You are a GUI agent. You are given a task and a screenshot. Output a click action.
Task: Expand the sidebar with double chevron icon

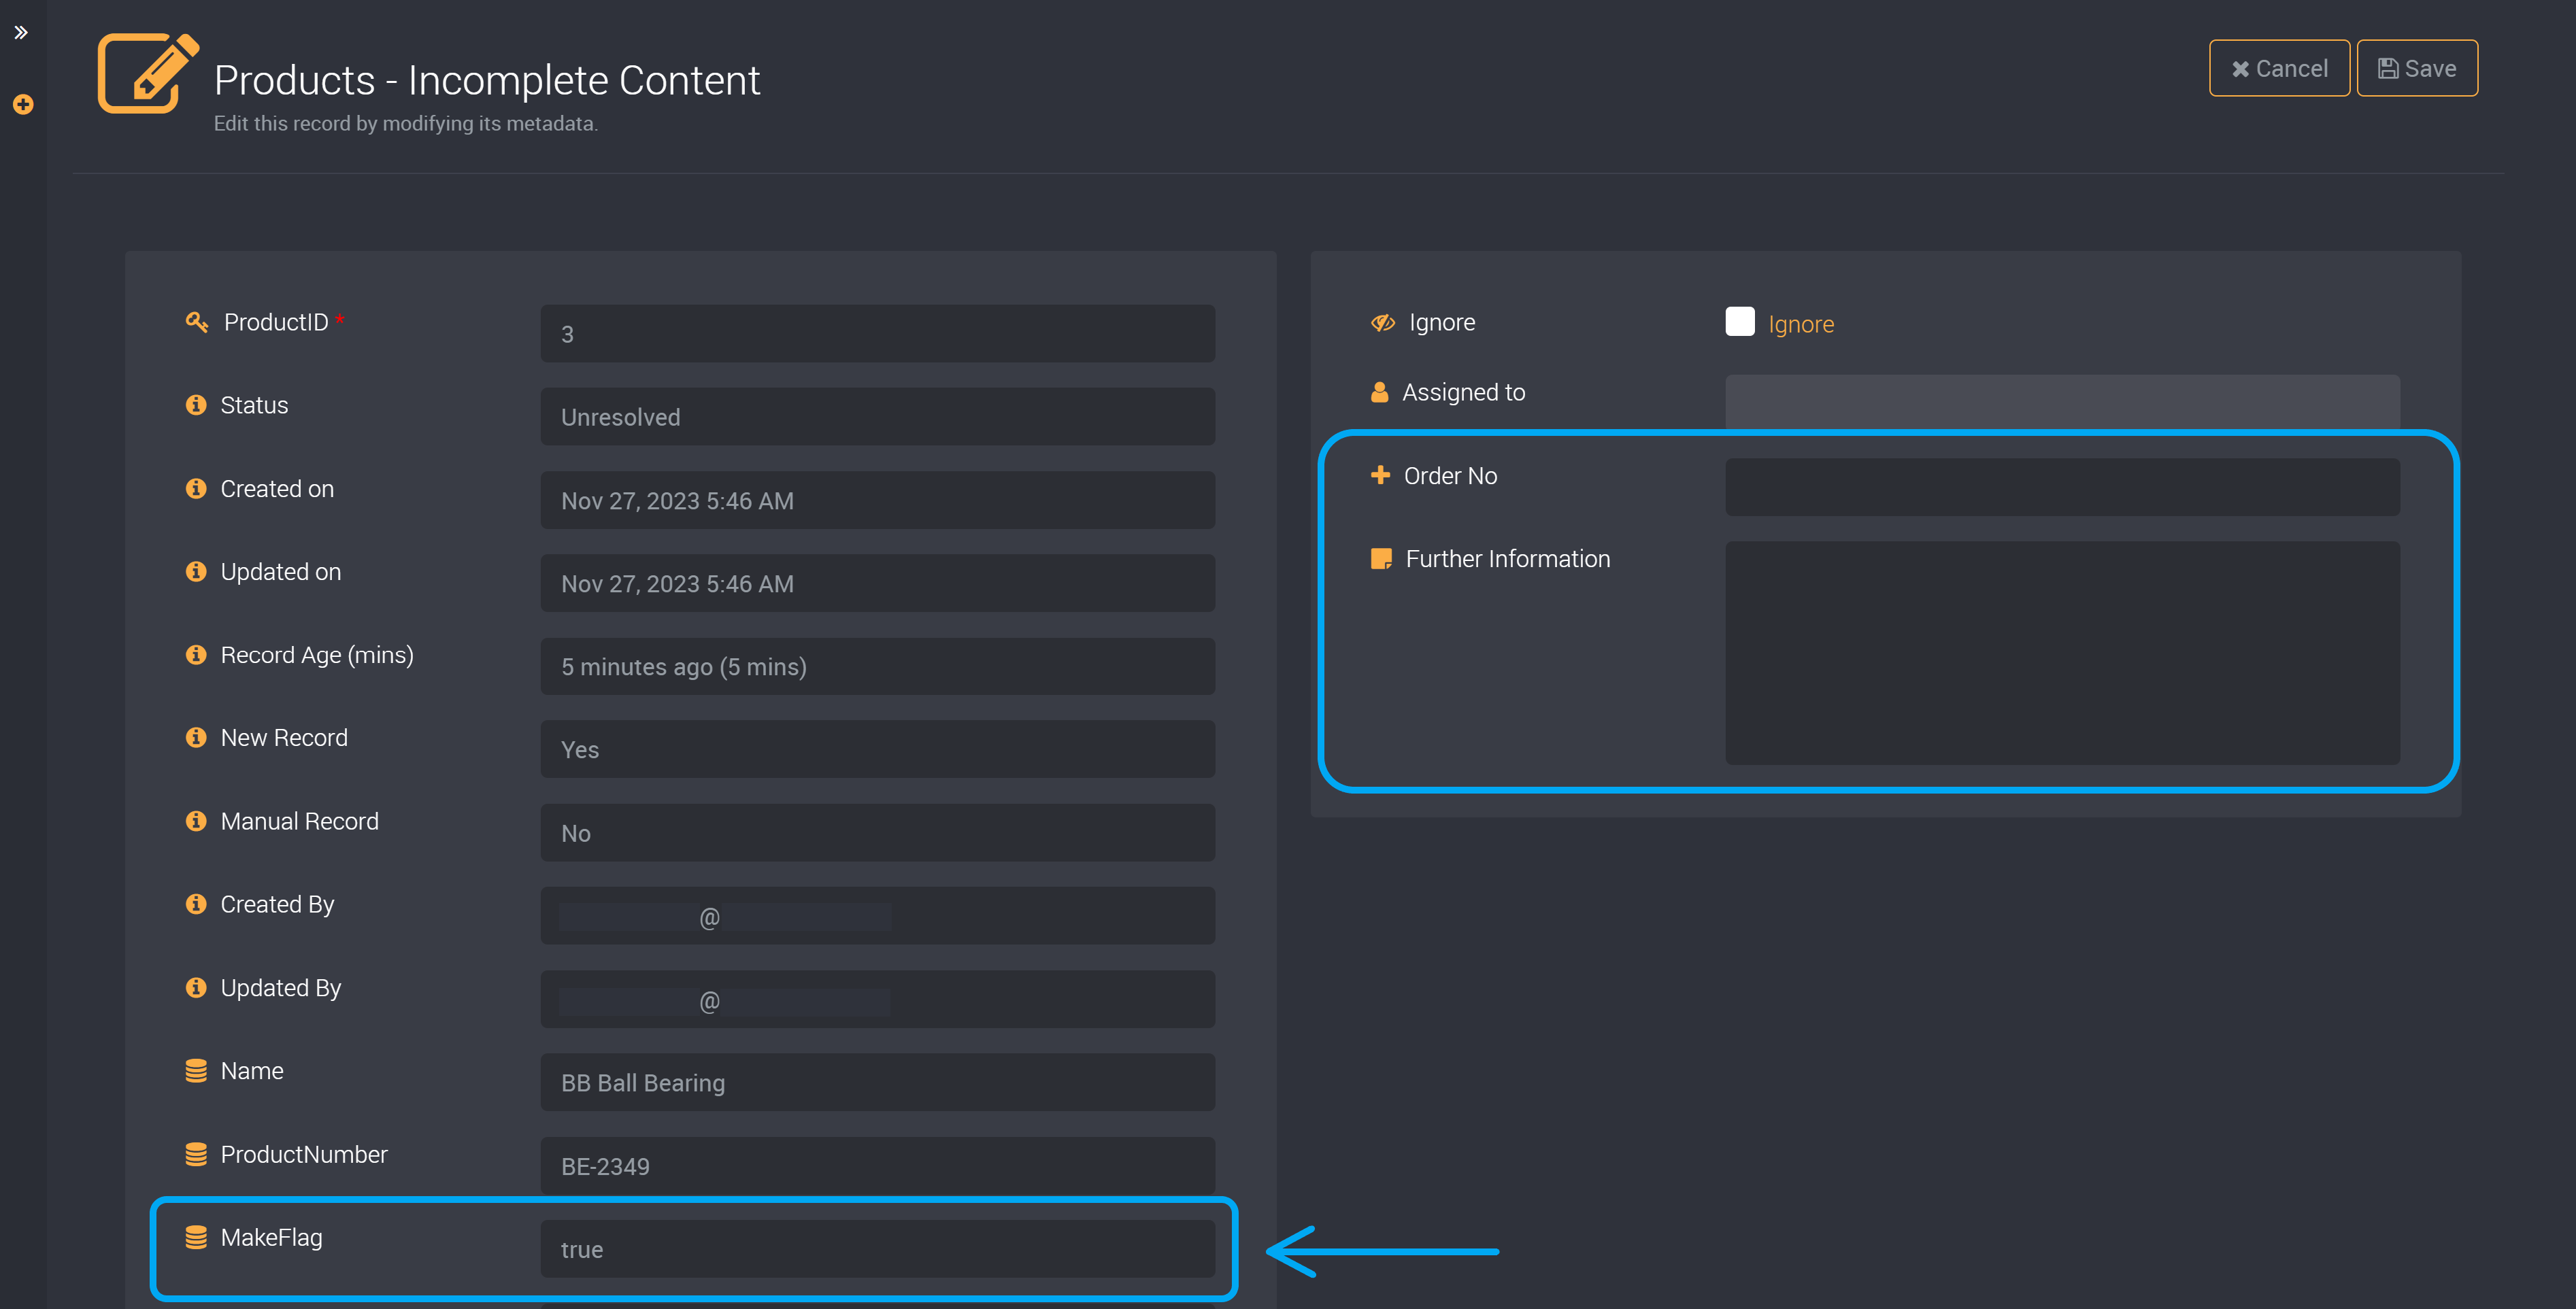coord(21,32)
